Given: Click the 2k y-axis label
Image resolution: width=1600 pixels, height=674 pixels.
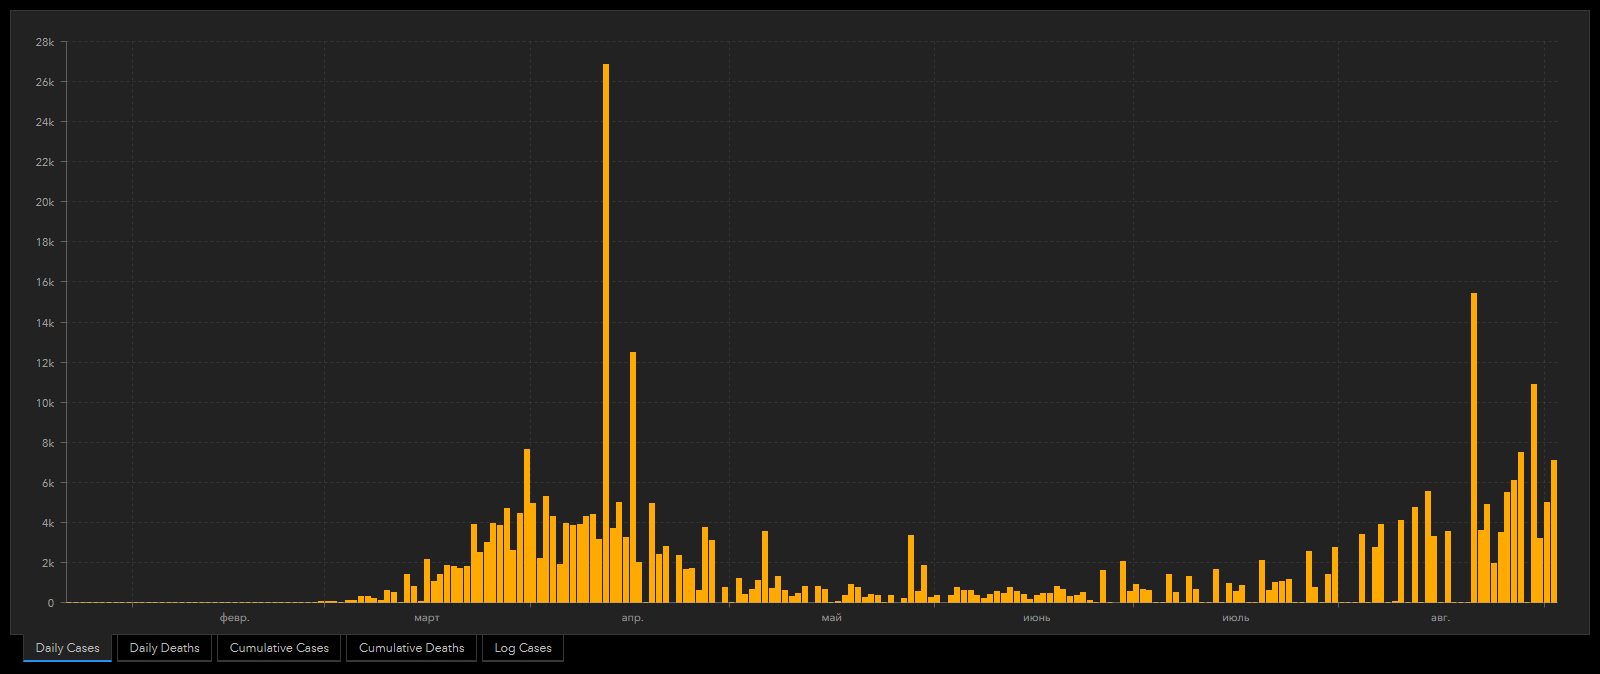Looking at the screenshot, I should point(48,563).
